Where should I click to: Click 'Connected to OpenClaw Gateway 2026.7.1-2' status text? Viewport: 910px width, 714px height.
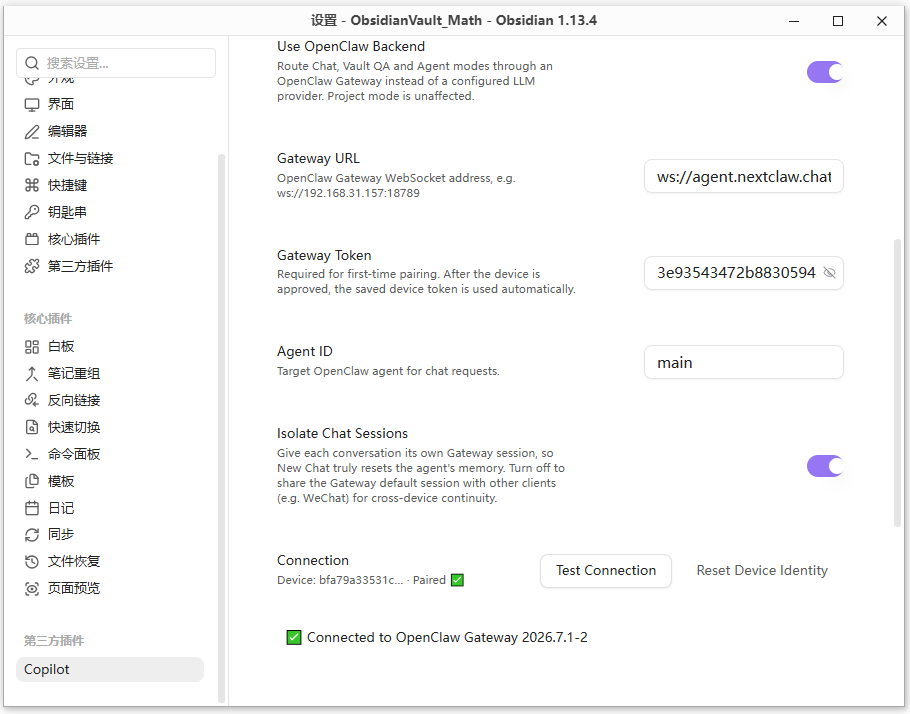[x=447, y=637]
